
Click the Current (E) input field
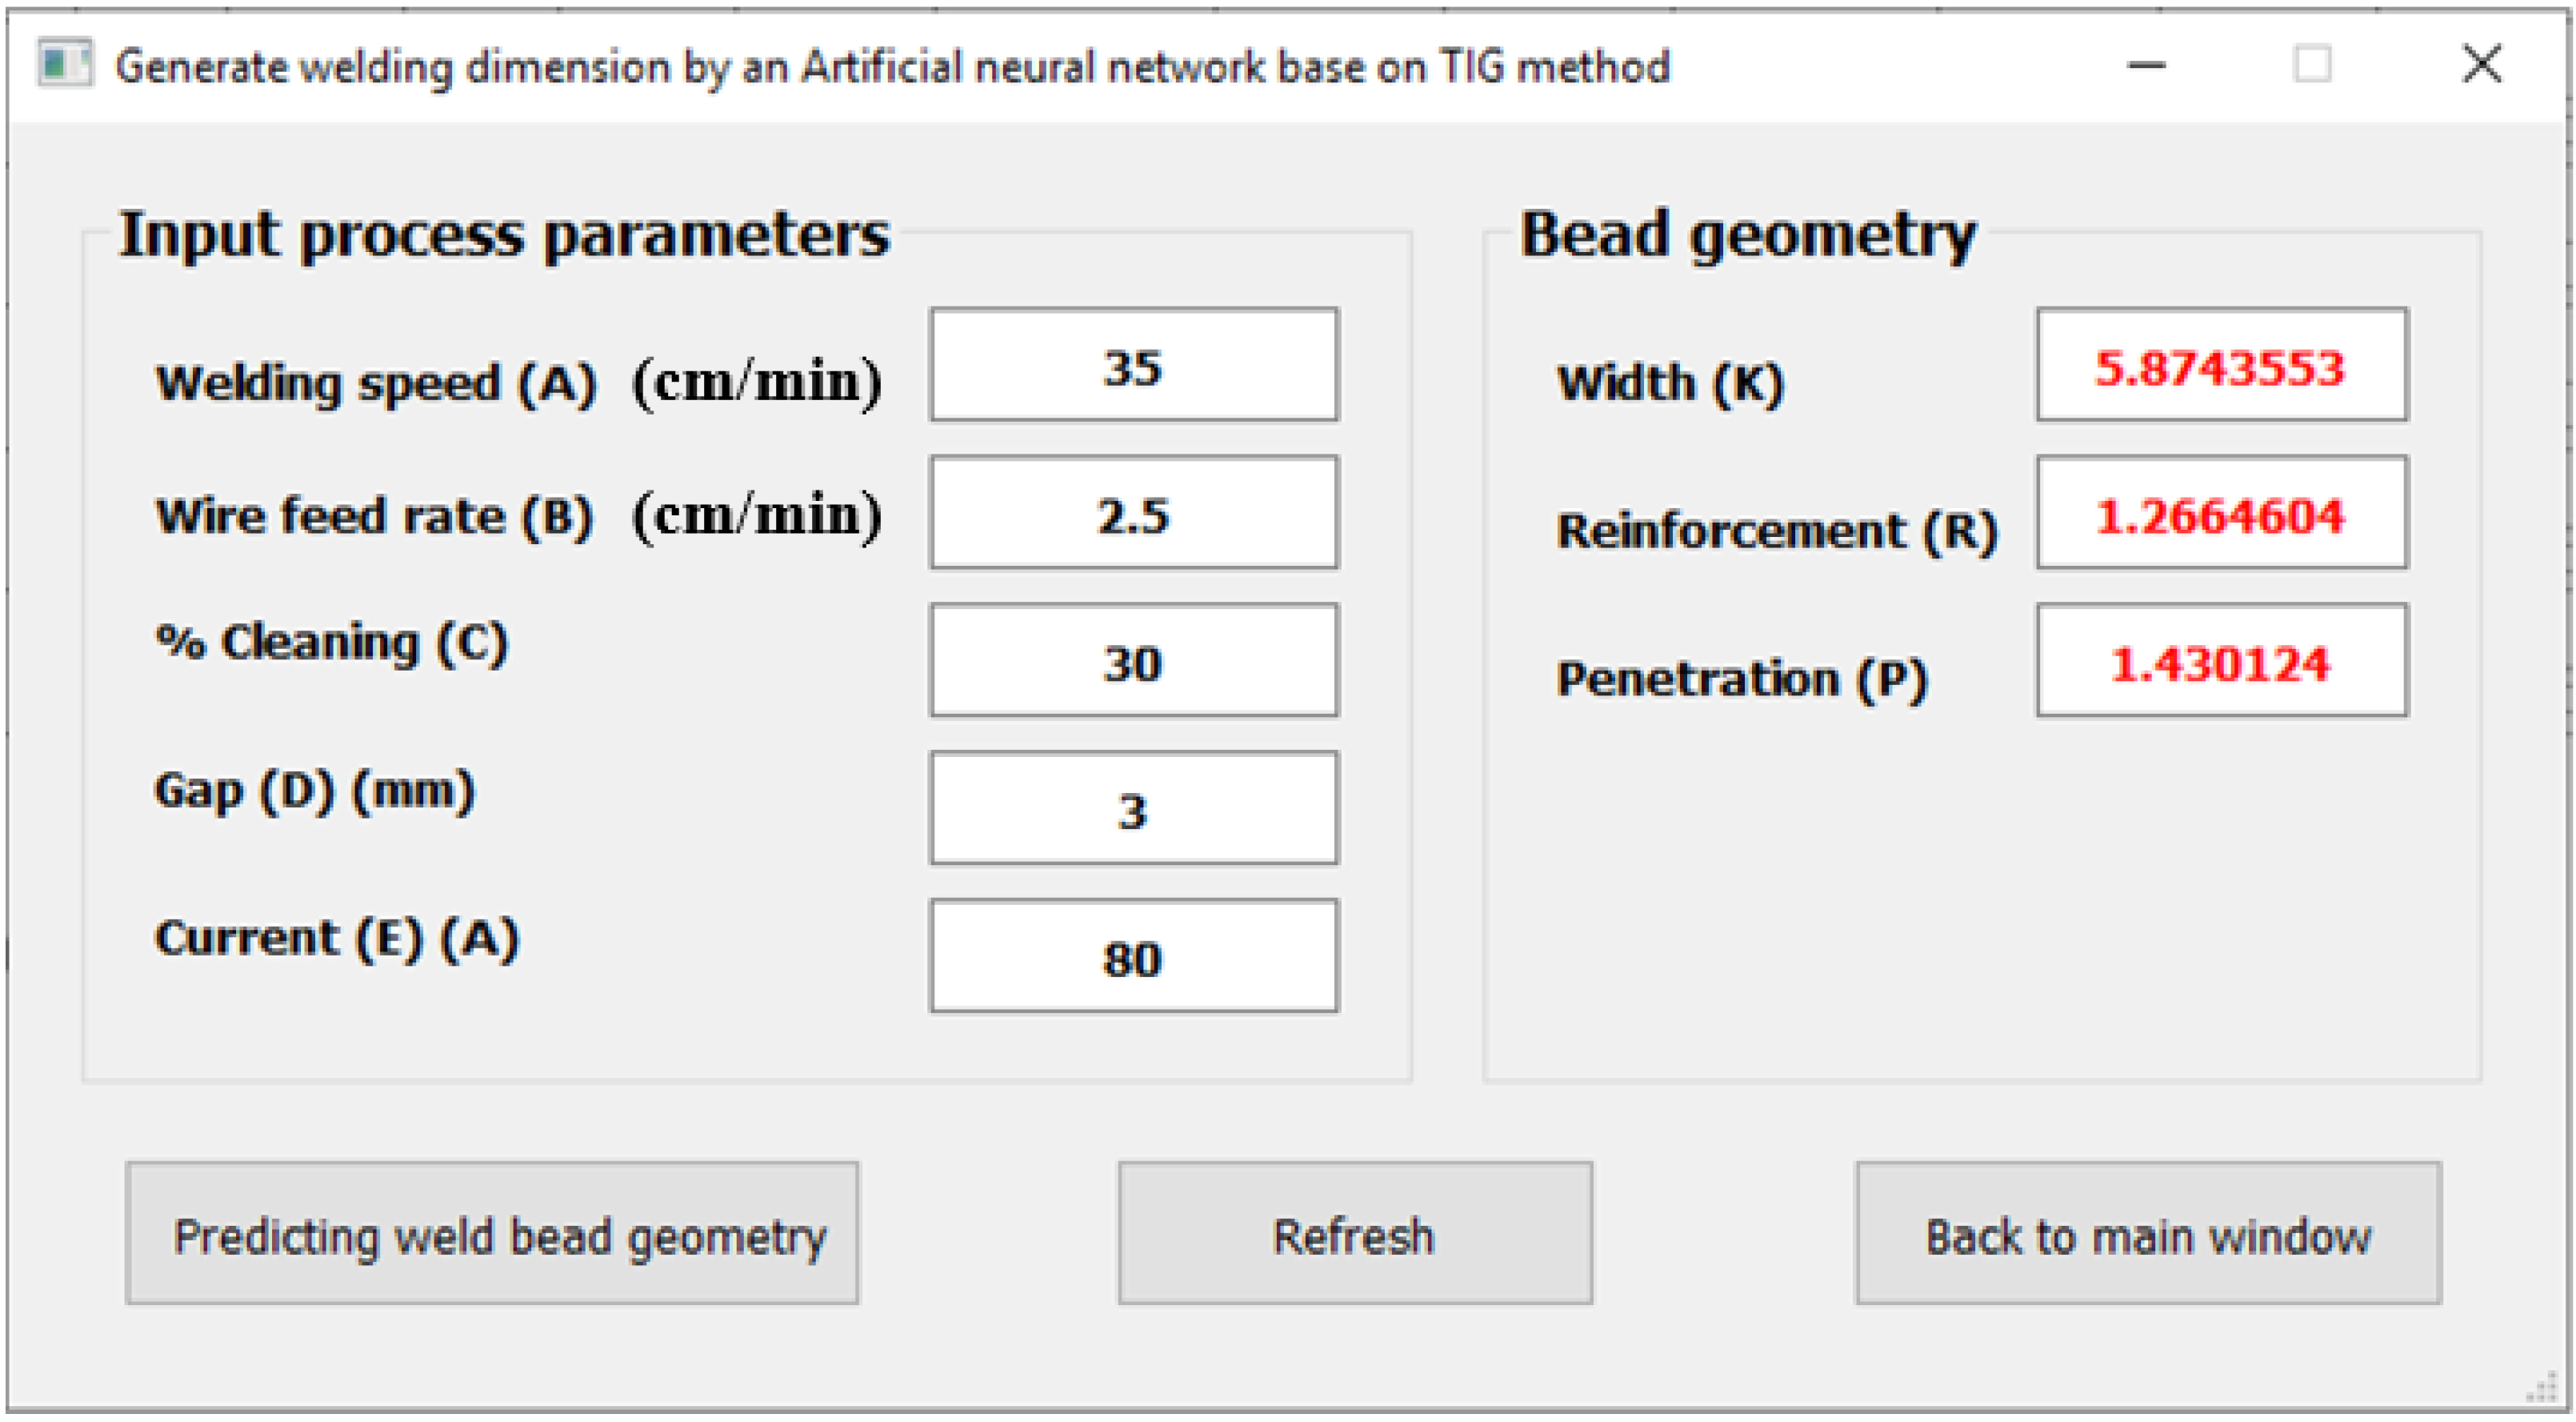click(1133, 957)
